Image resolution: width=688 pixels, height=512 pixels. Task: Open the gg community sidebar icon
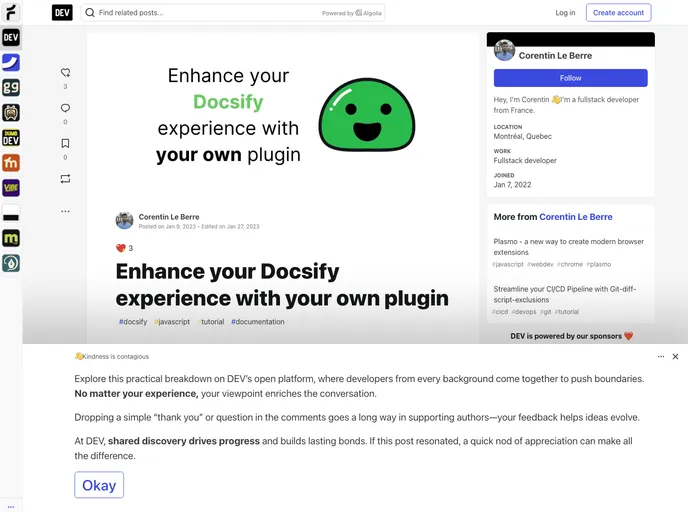coord(11,88)
